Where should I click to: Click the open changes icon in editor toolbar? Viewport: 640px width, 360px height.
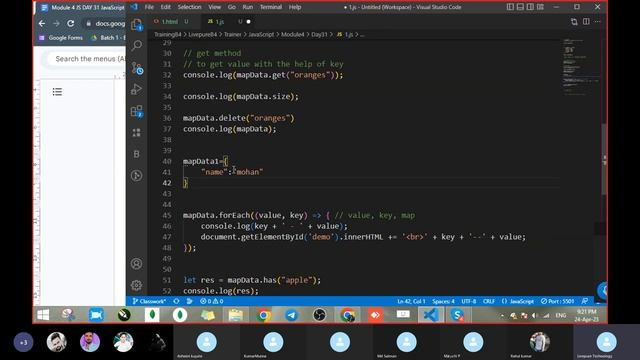tap(574, 22)
